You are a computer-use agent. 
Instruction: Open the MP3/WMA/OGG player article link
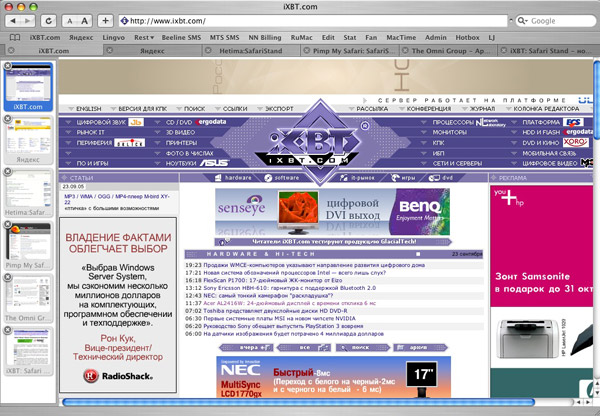117,199
